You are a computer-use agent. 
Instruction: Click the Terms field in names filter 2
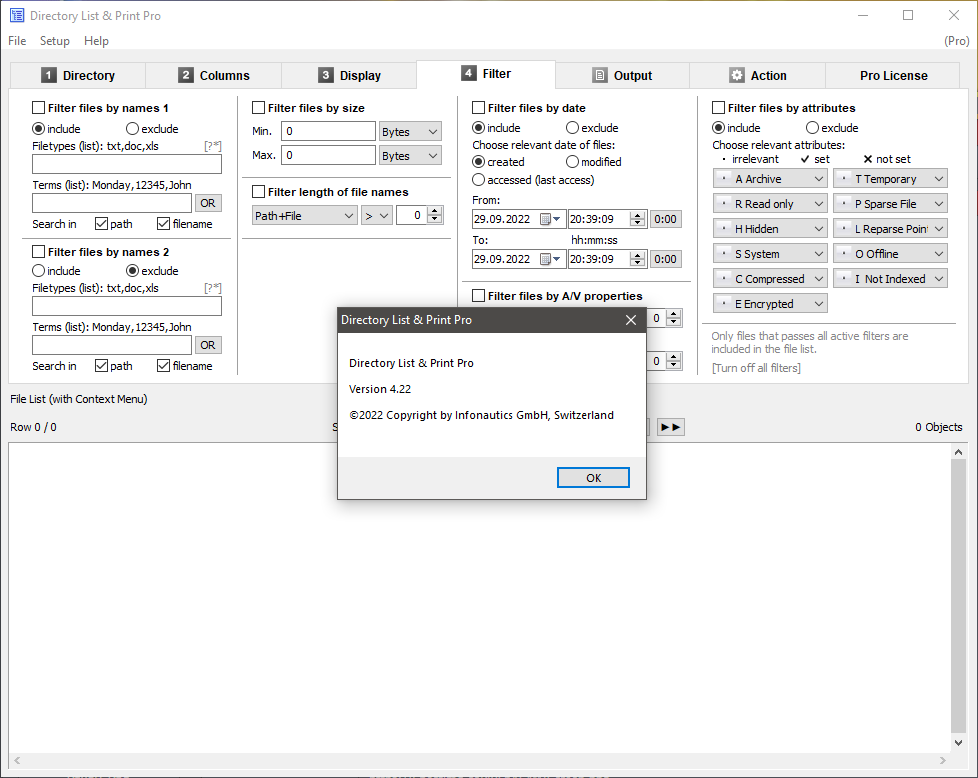(112, 345)
